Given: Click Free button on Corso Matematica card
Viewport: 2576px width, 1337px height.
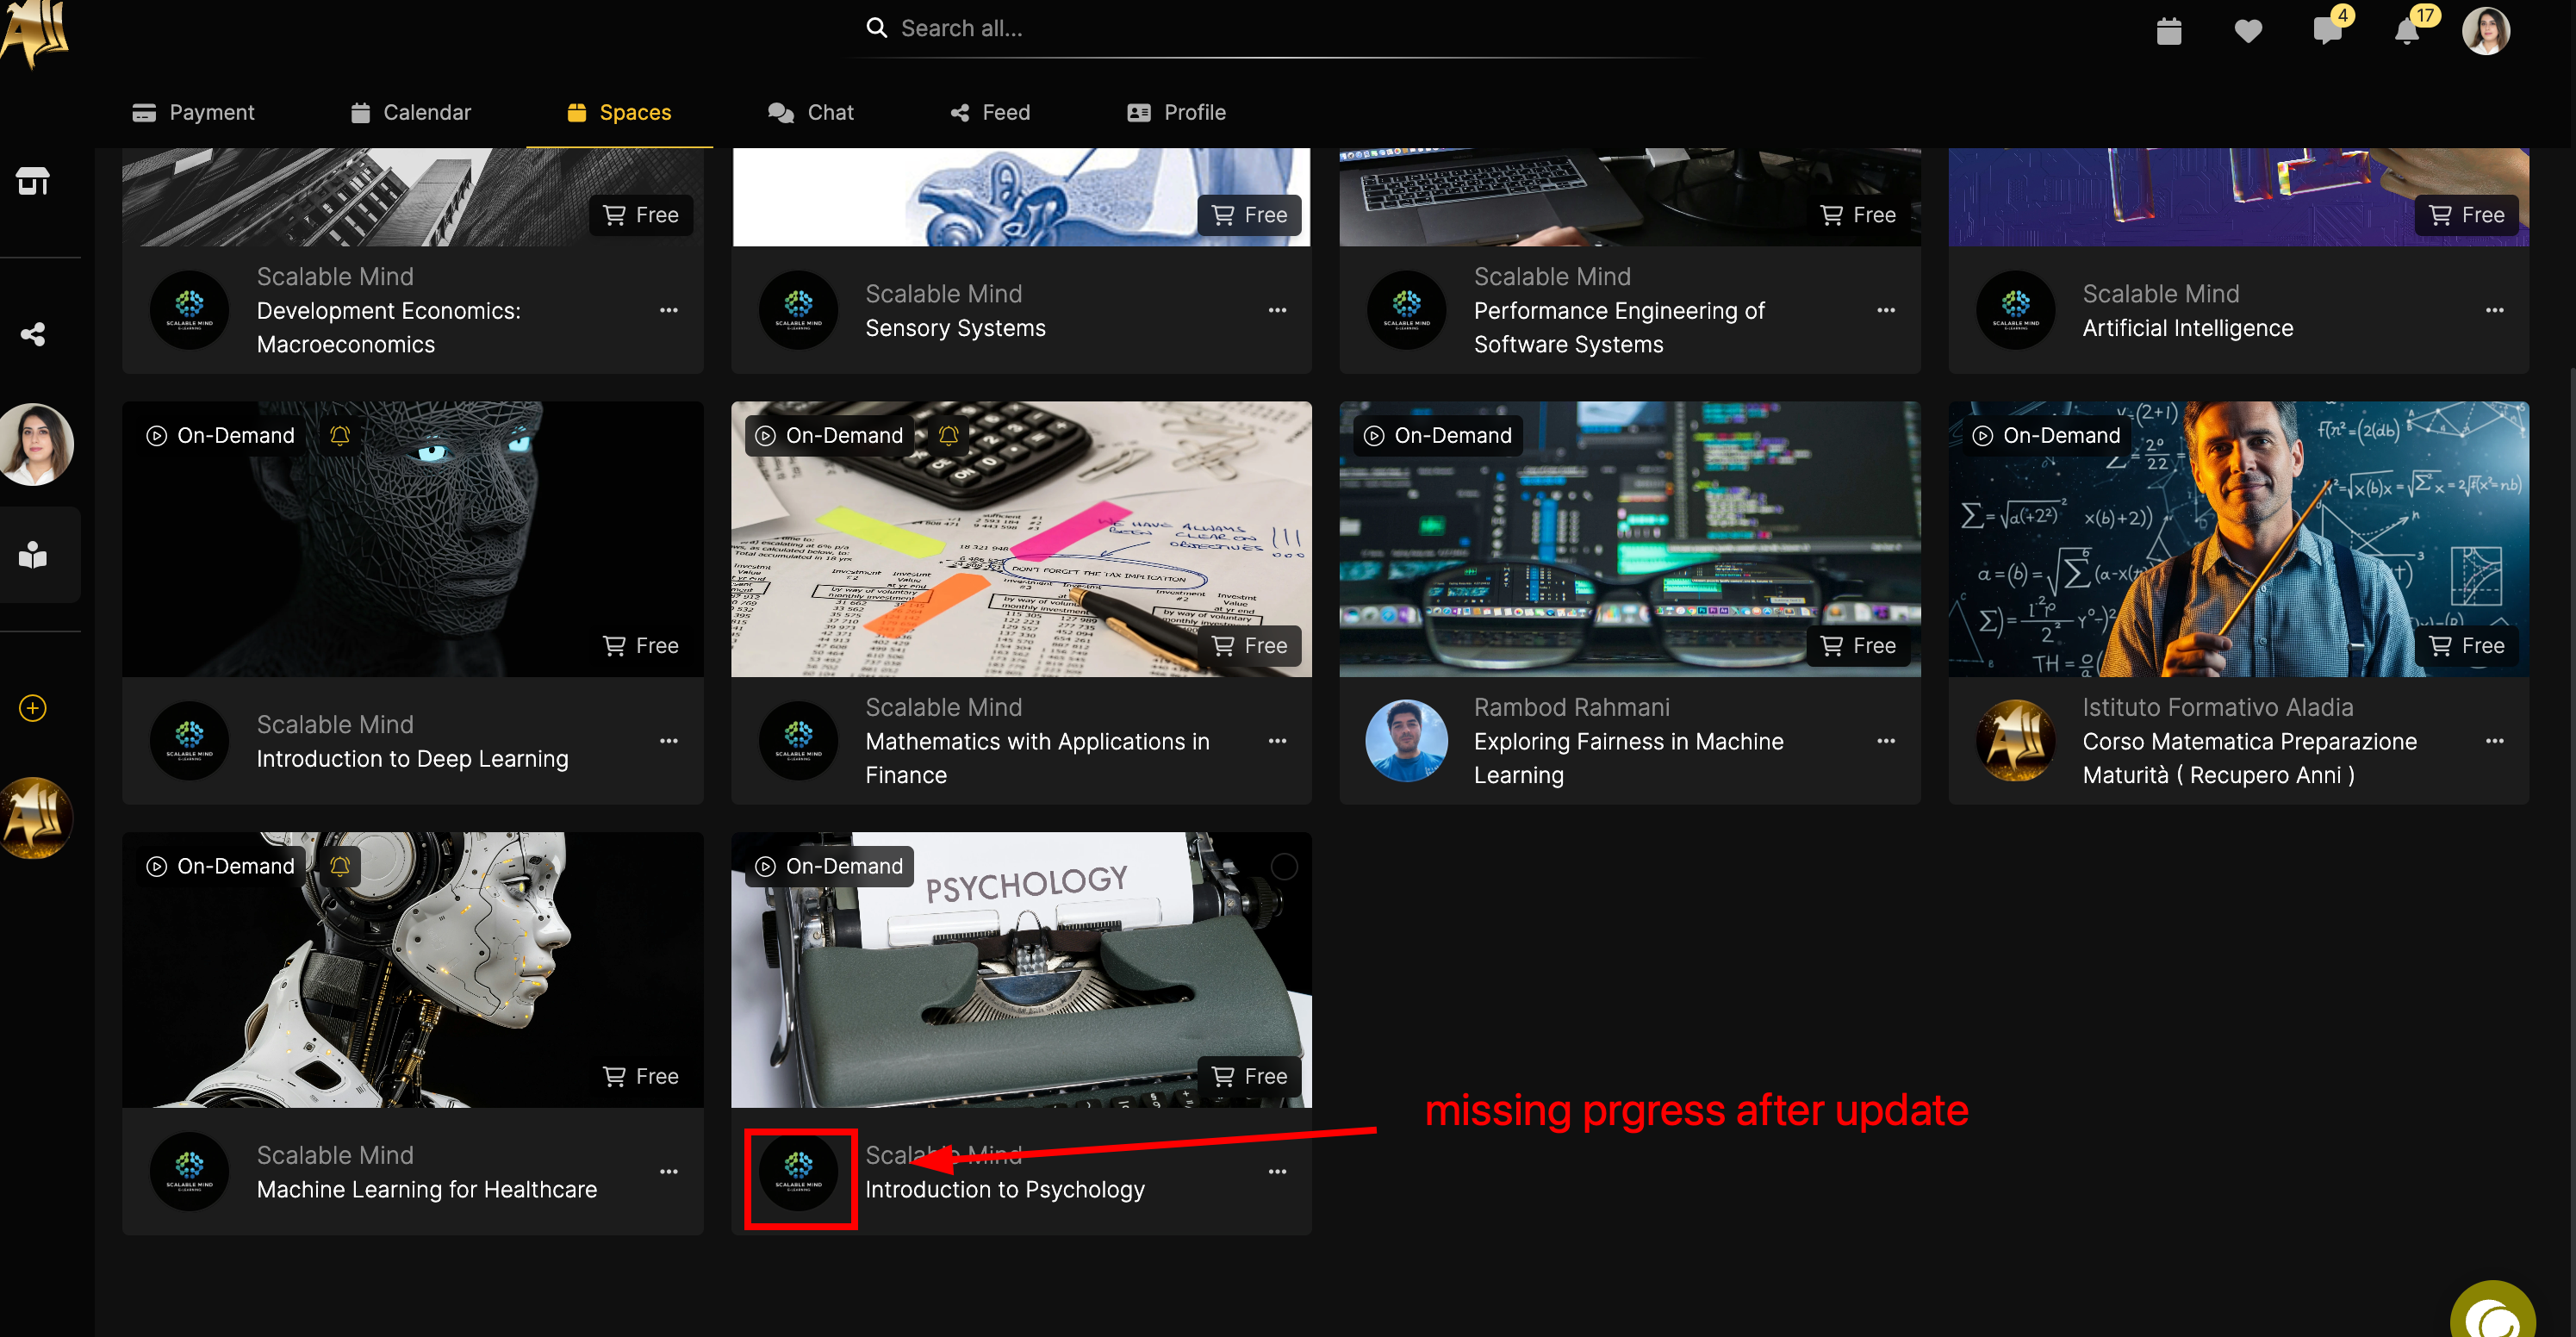Looking at the screenshot, I should click(x=2467, y=646).
